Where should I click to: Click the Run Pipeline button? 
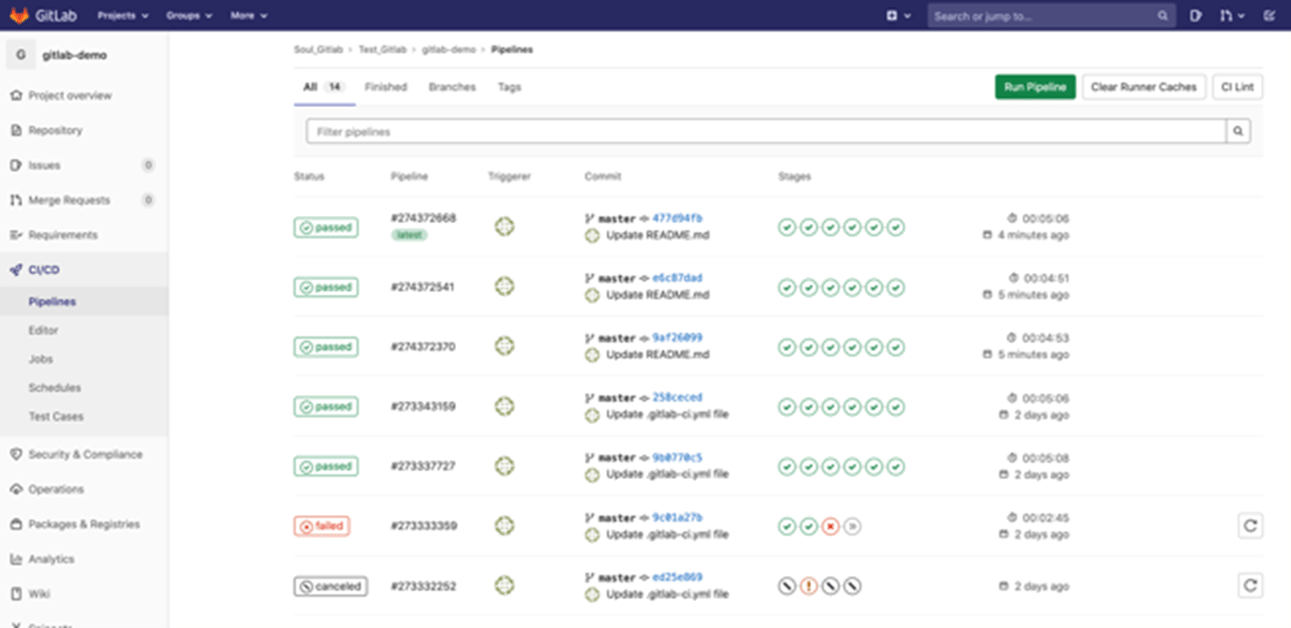[1034, 87]
